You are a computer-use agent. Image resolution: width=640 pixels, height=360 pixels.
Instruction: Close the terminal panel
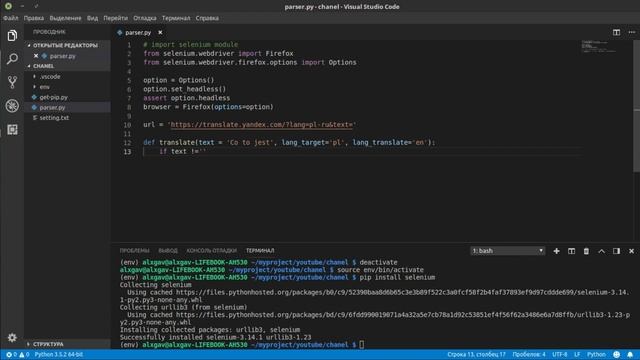pos(631,251)
